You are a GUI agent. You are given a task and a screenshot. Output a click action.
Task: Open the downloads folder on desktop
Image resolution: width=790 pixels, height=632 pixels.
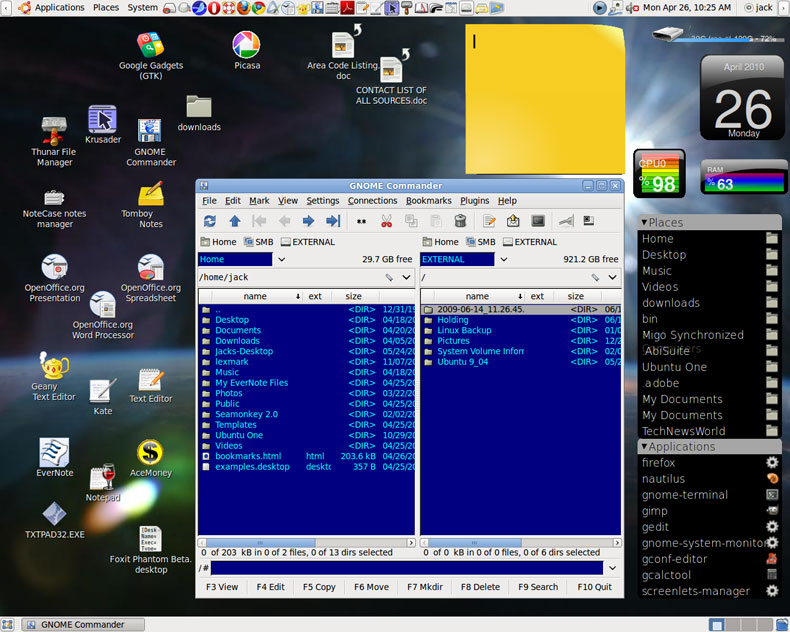point(199,113)
